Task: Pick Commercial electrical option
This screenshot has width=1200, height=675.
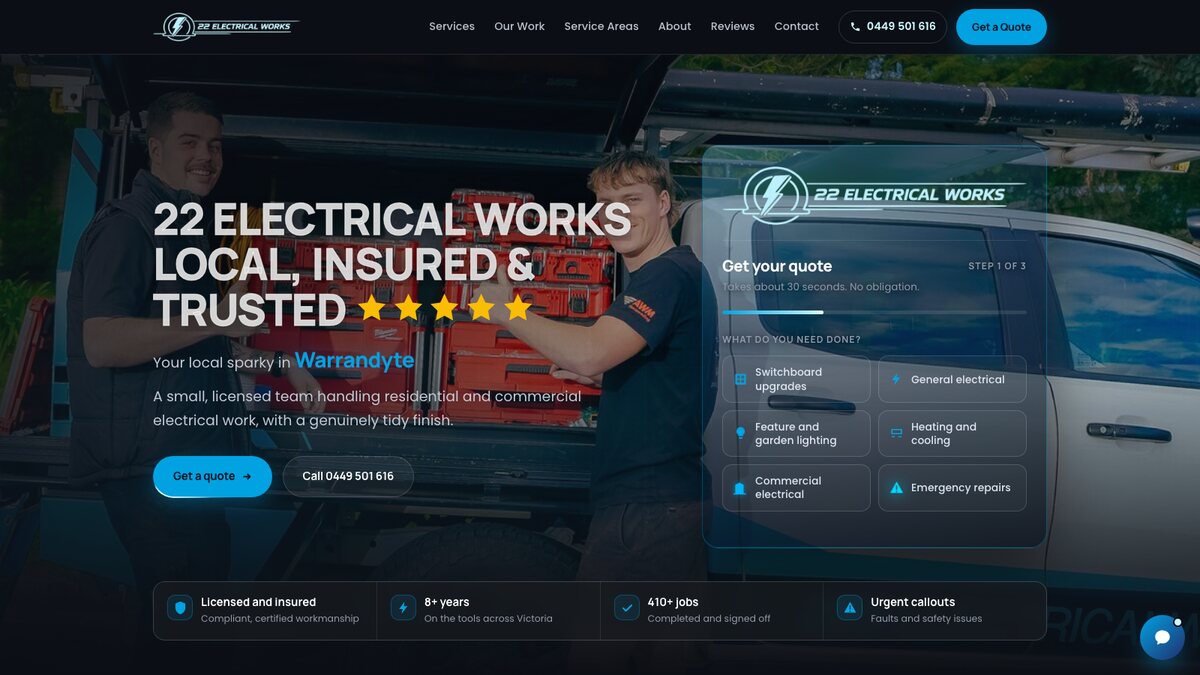Action: point(796,487)
